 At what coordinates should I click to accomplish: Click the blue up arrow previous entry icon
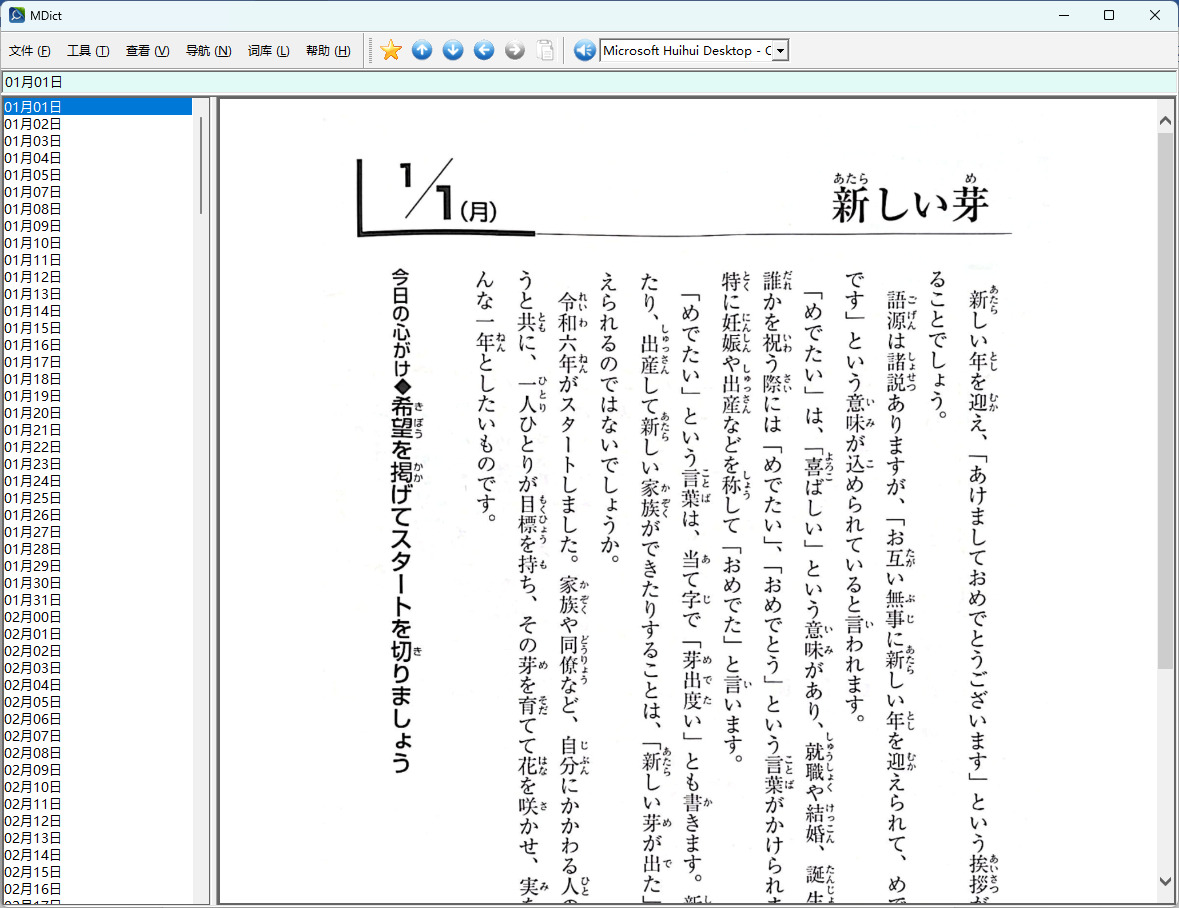tap(422, 50)
